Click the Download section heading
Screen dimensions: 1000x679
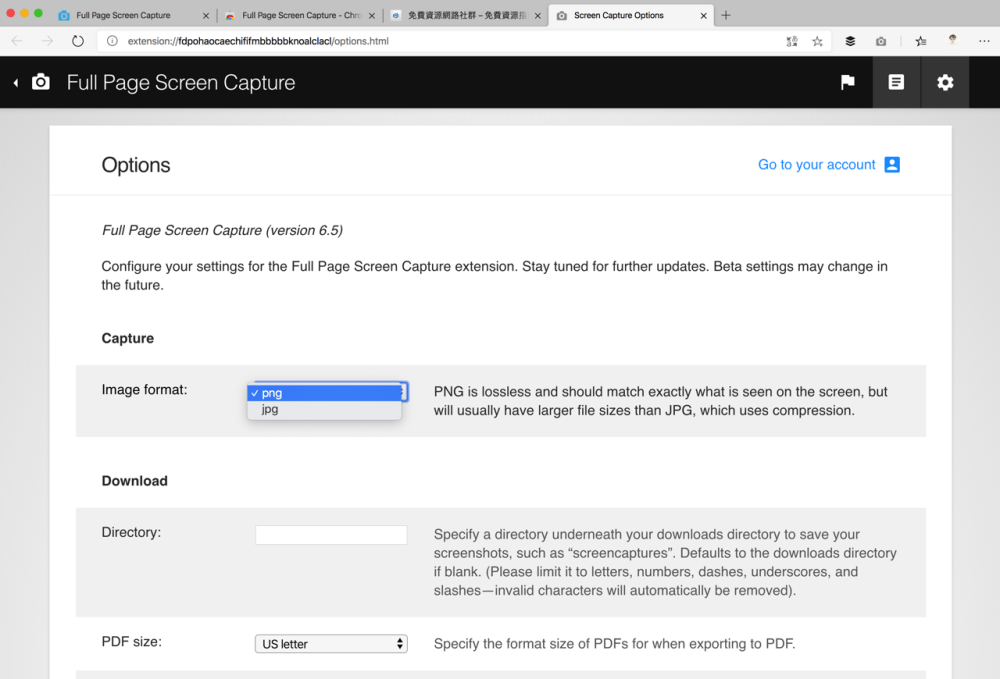[x=135, y=481]
